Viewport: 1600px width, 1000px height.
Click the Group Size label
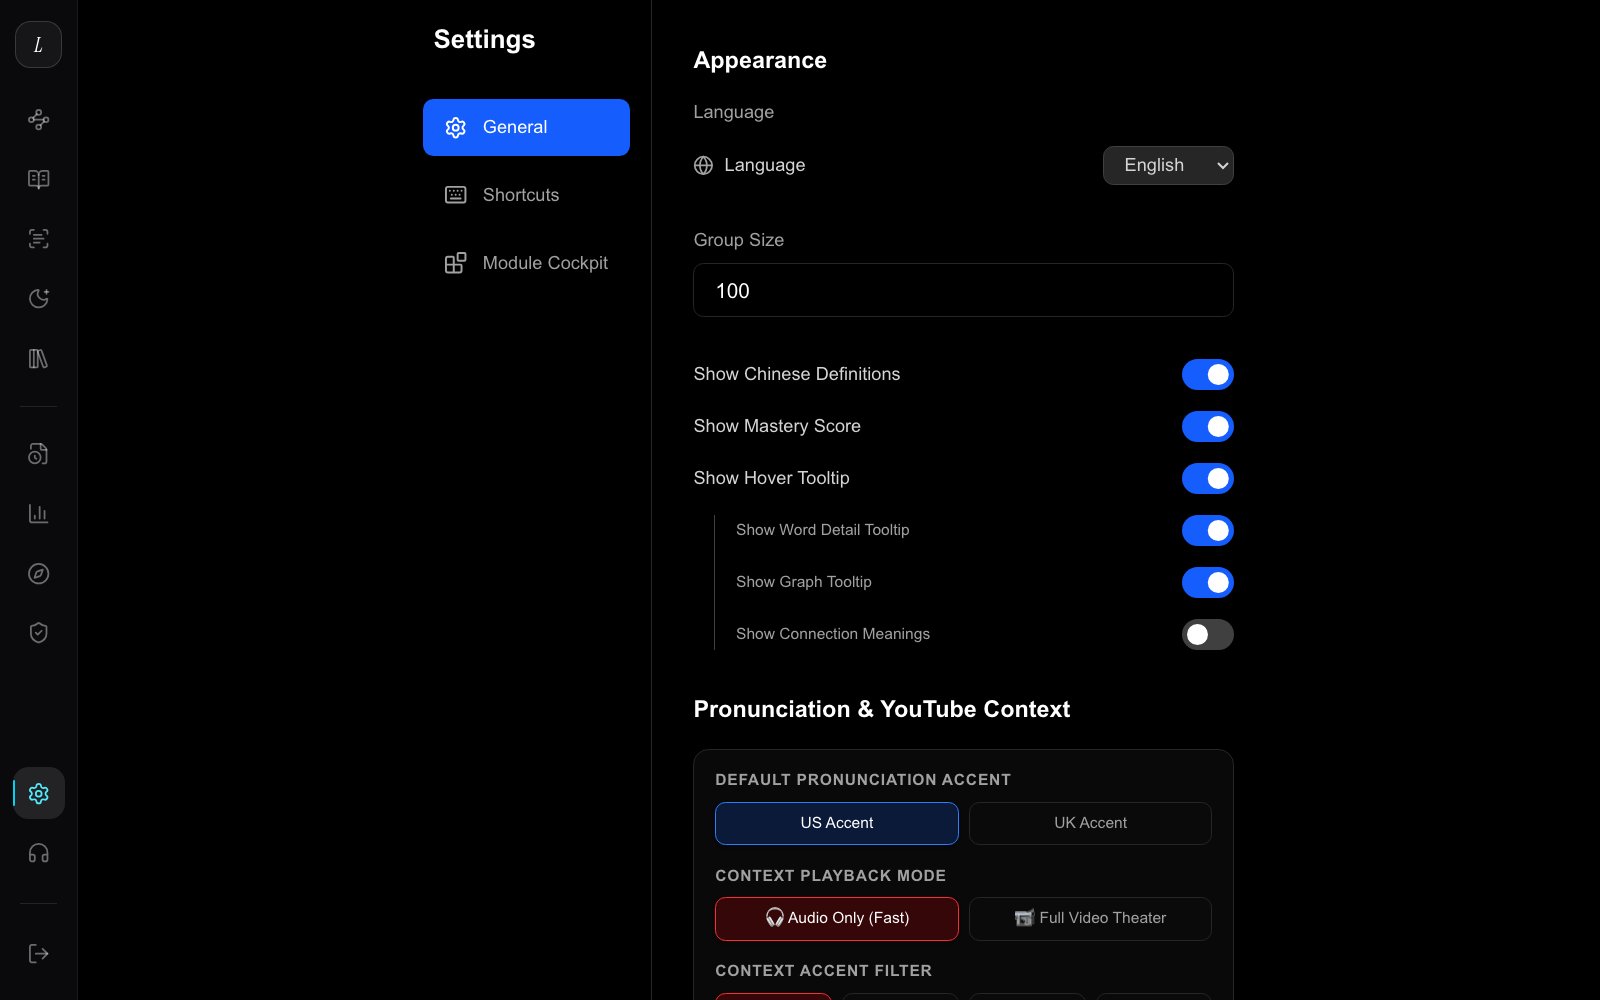[739, 240]
